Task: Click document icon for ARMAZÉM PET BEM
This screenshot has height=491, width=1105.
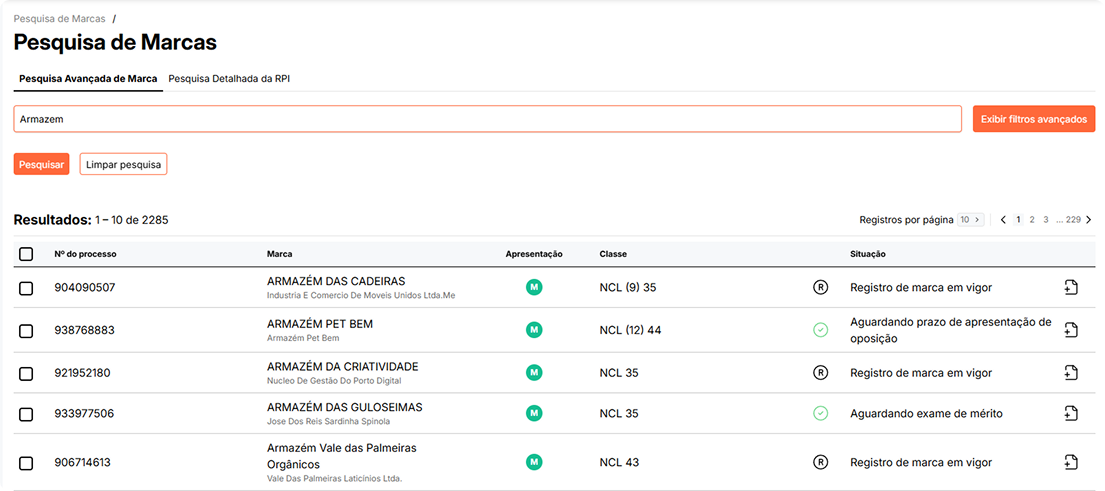Action: pyautogui.click(x=1070, y=330)
